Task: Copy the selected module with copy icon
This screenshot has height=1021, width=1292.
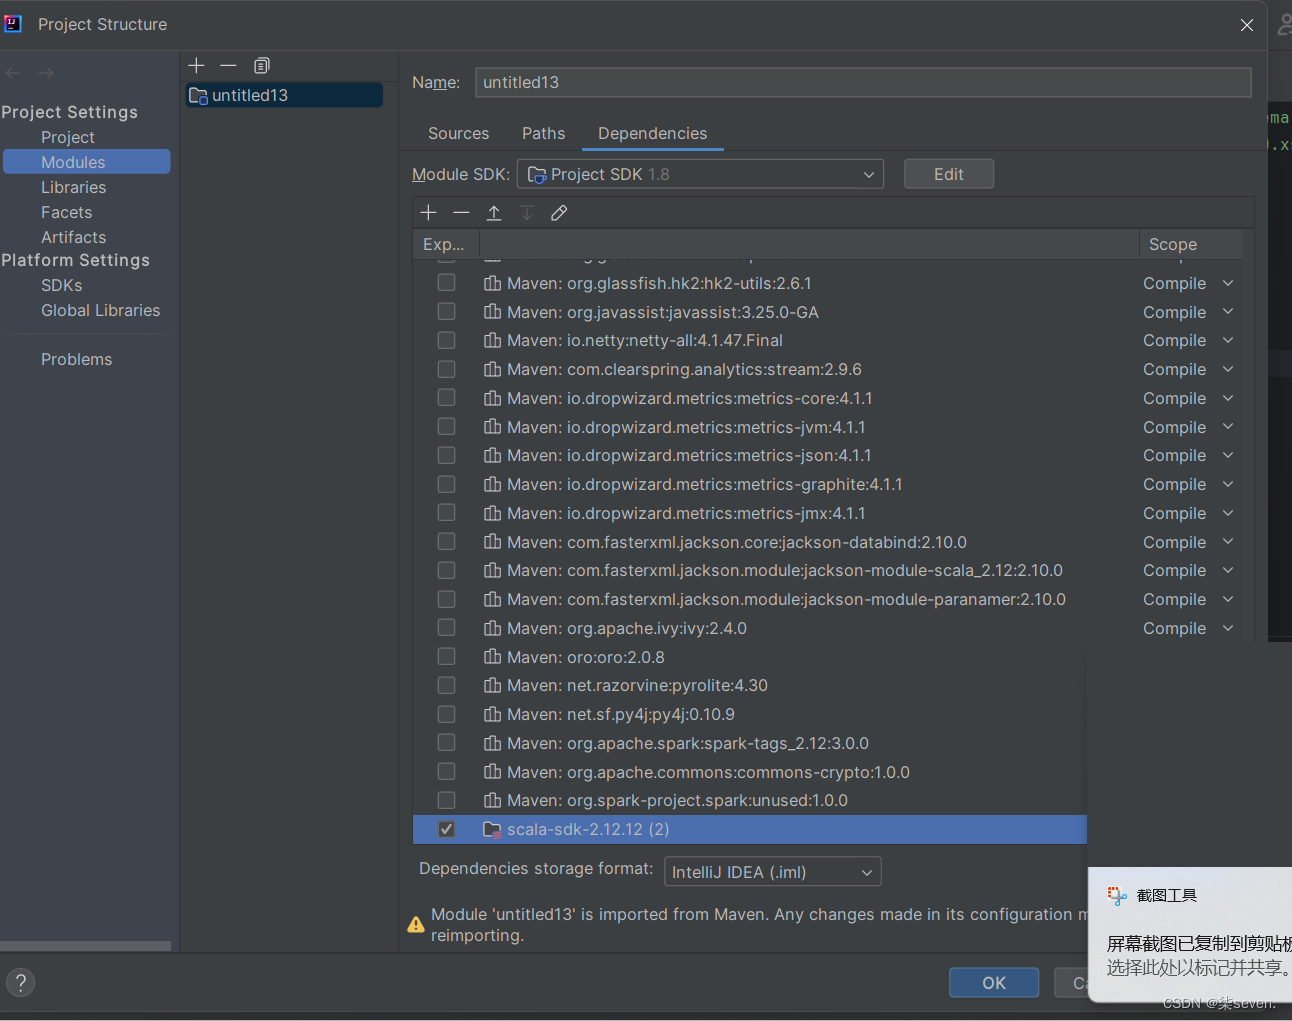Action: (x=262, y=65)
